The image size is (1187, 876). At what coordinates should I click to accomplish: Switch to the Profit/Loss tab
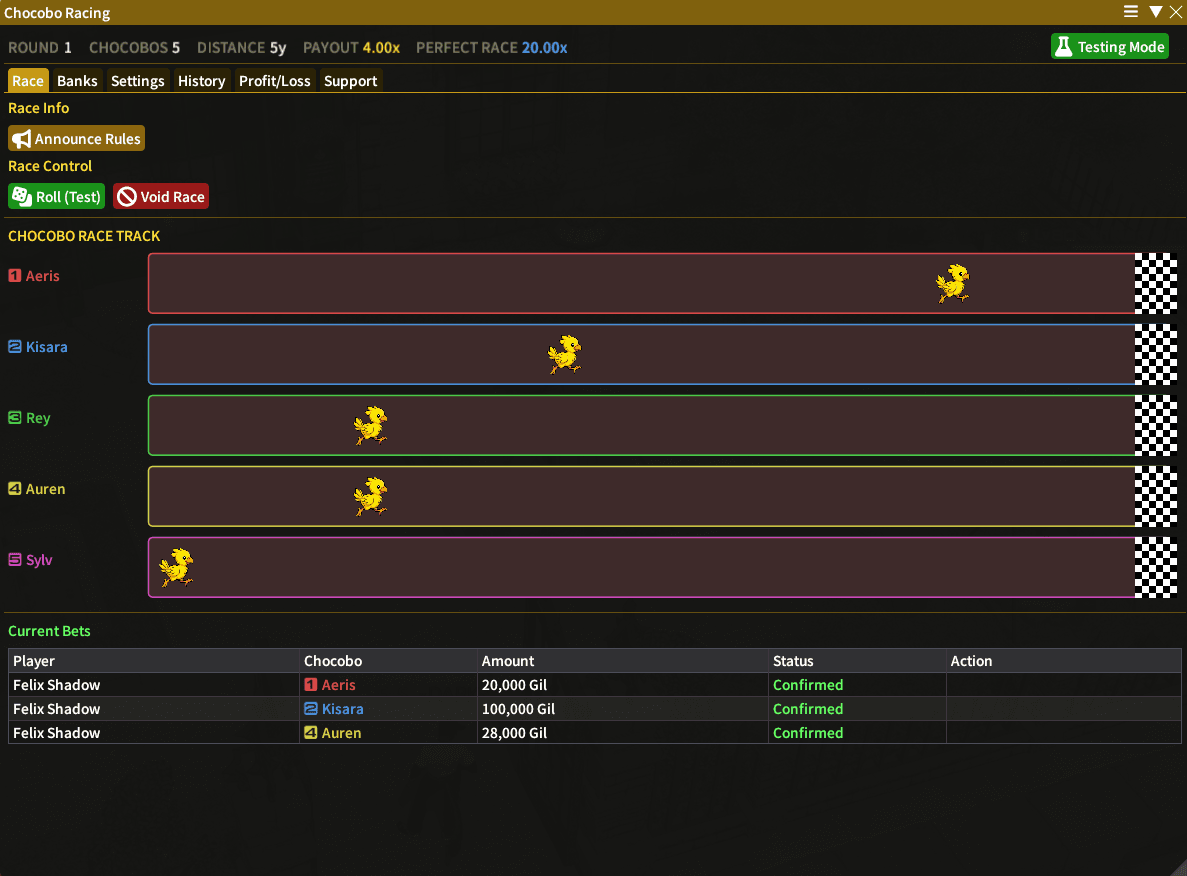pyautogui.click(x=275, y=81)
